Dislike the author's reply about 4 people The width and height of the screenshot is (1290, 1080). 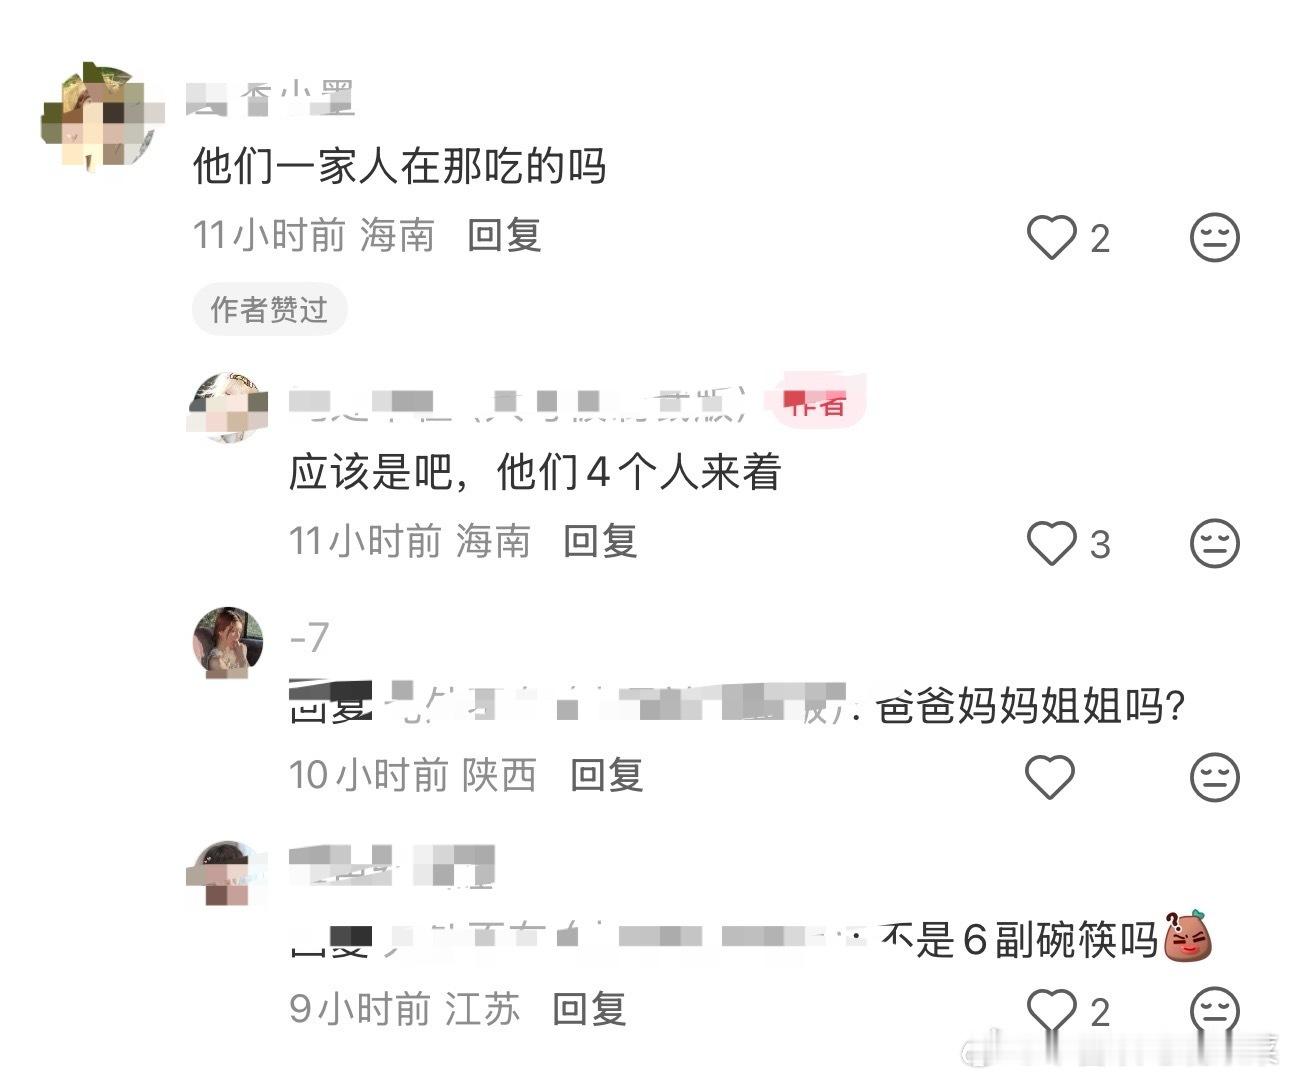(1215, 544)
